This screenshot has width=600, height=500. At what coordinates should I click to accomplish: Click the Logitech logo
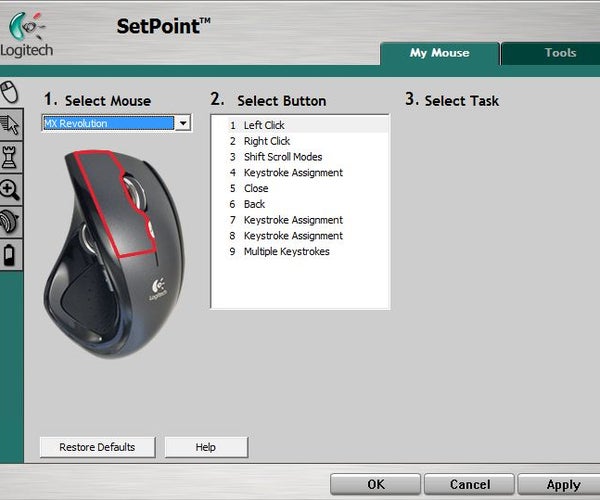[26, 34]
